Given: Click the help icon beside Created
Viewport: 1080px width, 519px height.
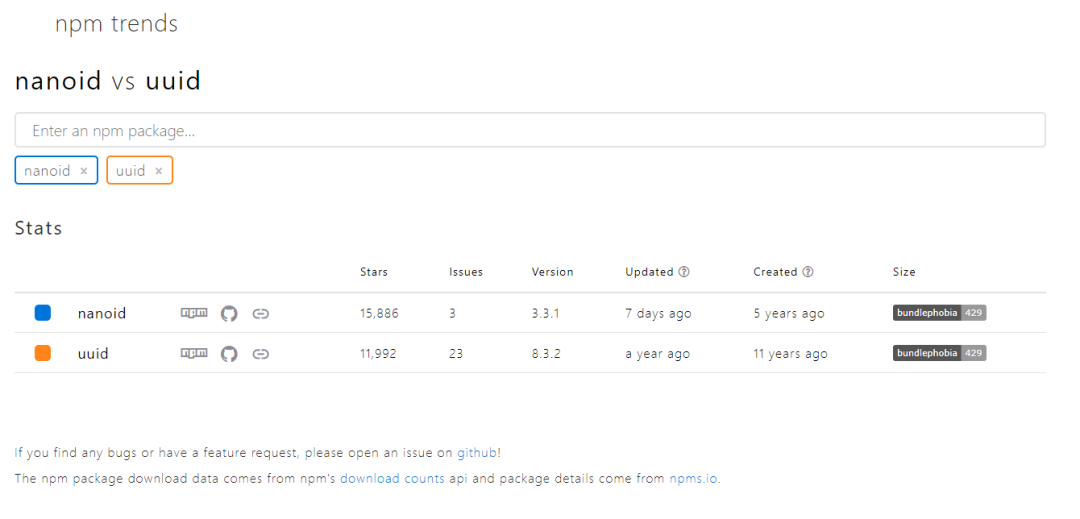Looking at the screenshot, I should point(808,272).
